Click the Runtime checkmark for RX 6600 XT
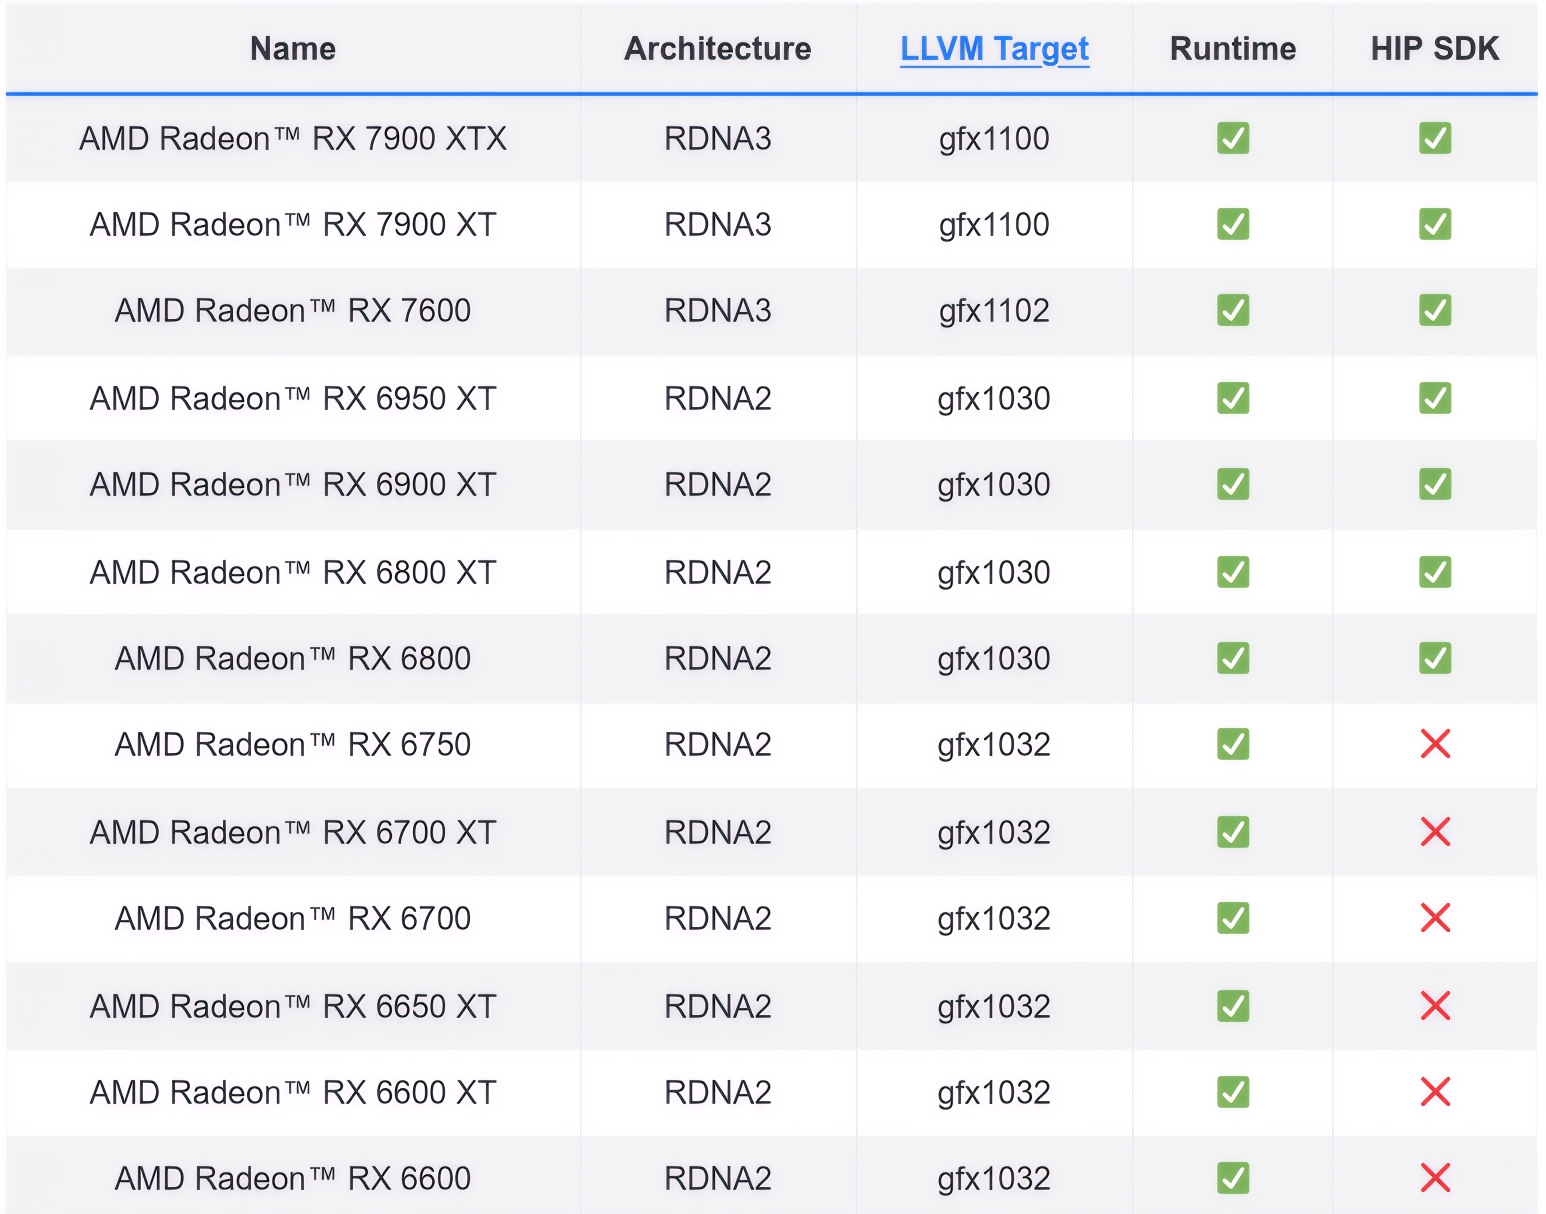The width and height of the screenshot is (1546, 1214). tap(1233, 1092)
